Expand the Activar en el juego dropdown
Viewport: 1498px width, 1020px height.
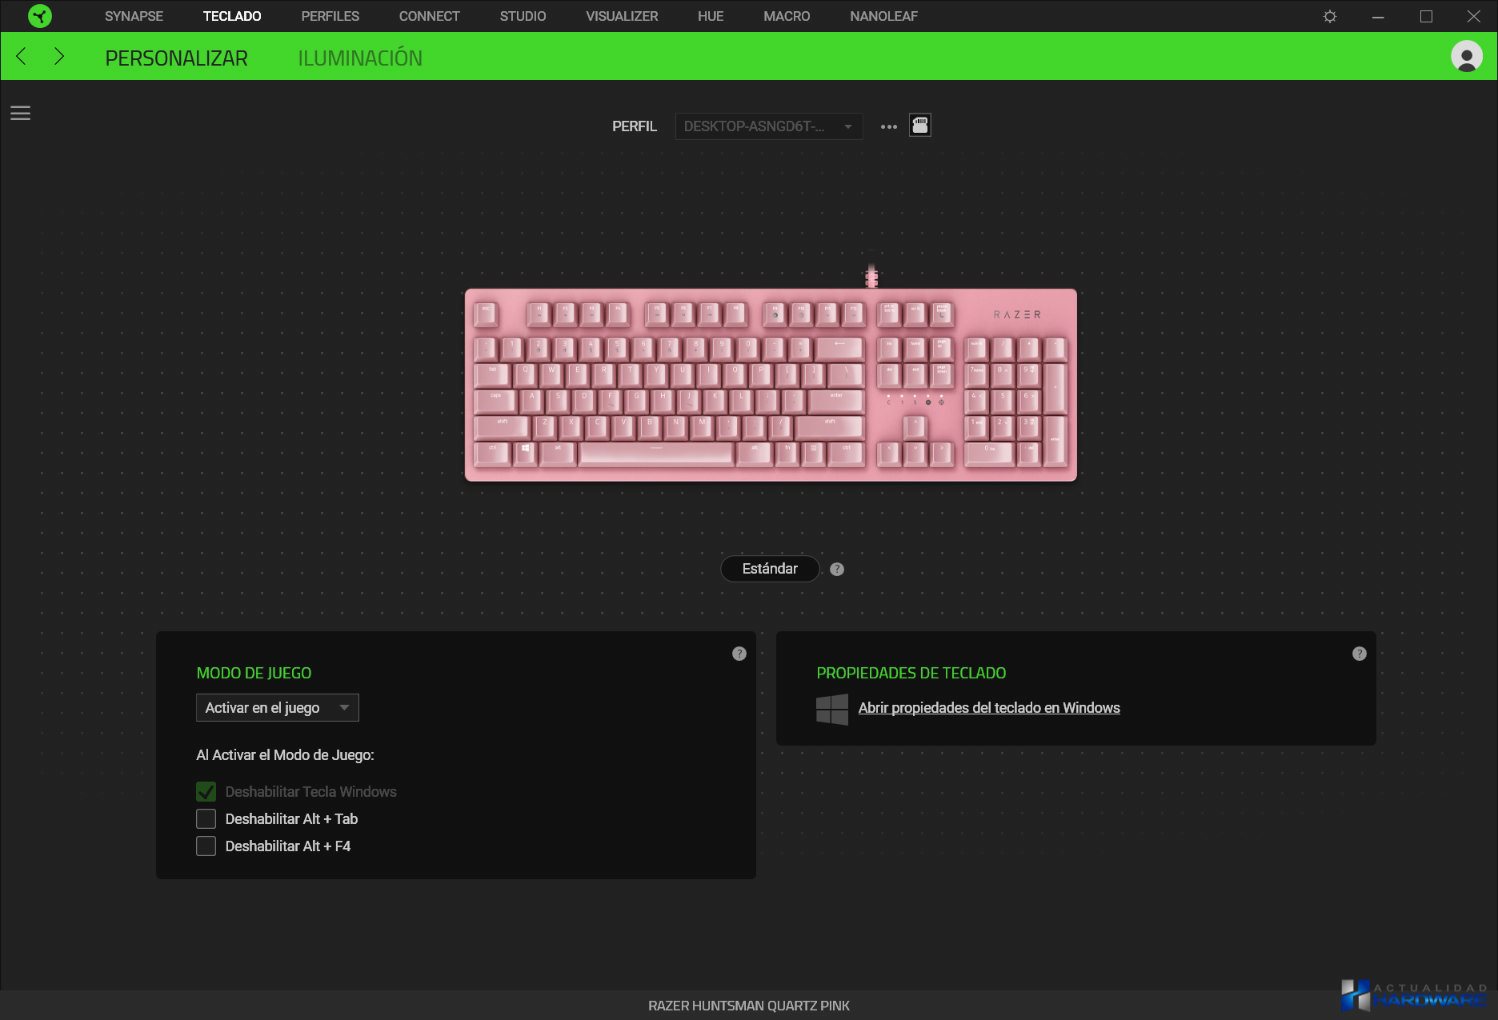[x=277, y=708]
